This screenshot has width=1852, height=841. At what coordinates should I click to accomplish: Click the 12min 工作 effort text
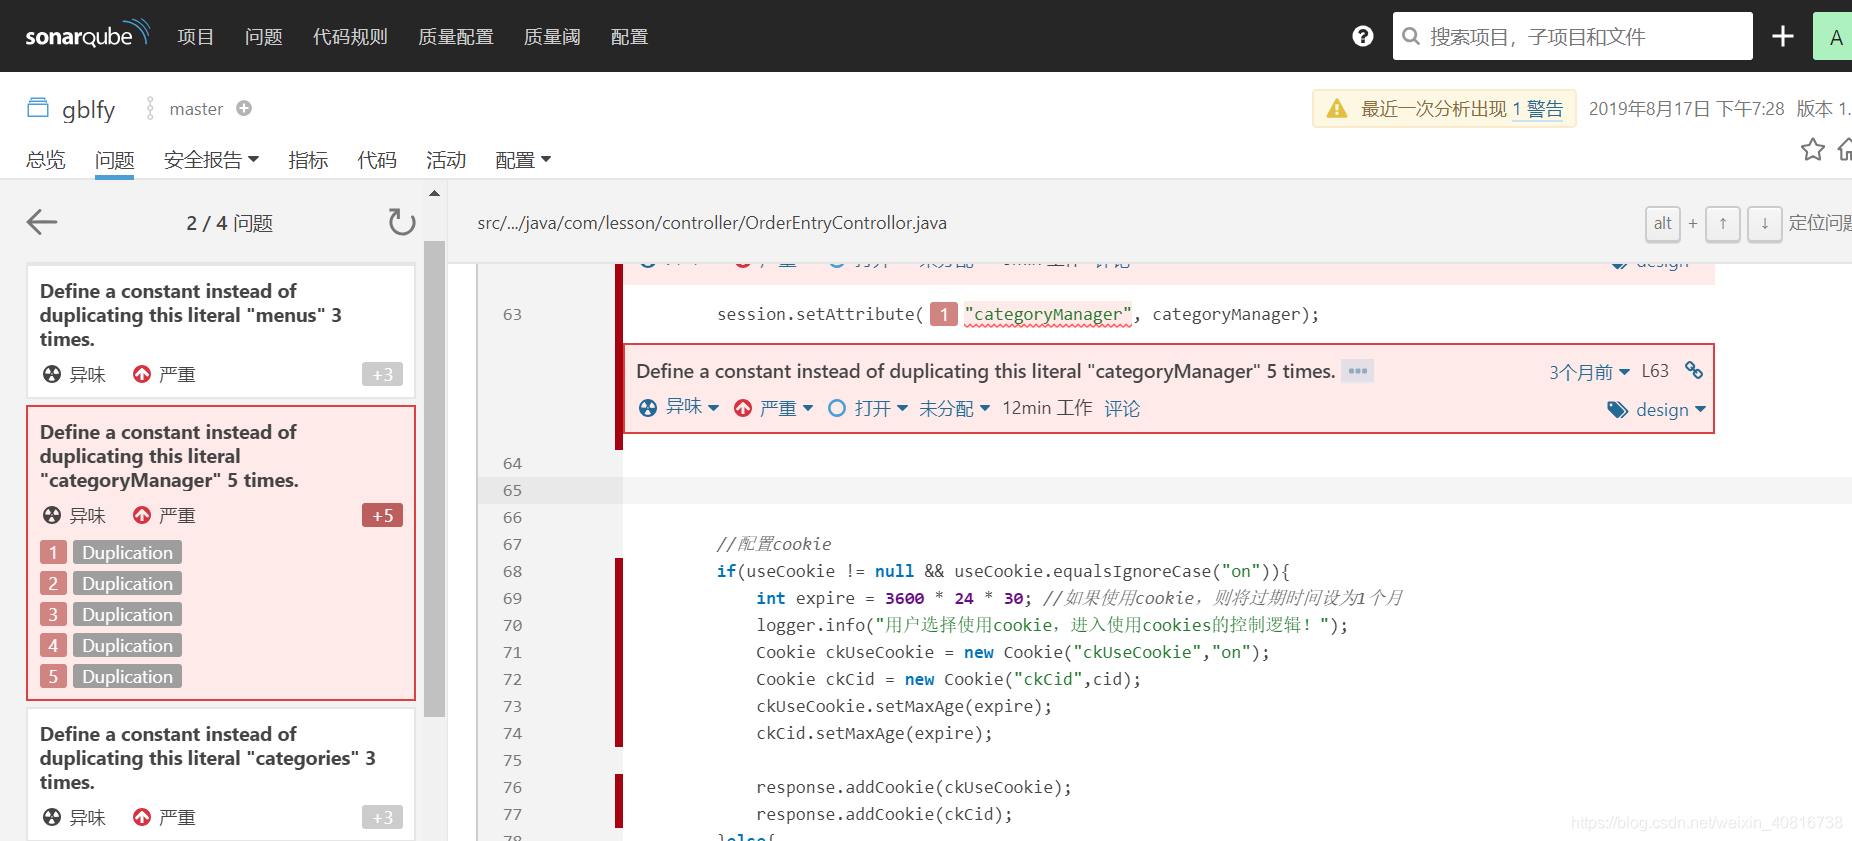click(1047, 408)
